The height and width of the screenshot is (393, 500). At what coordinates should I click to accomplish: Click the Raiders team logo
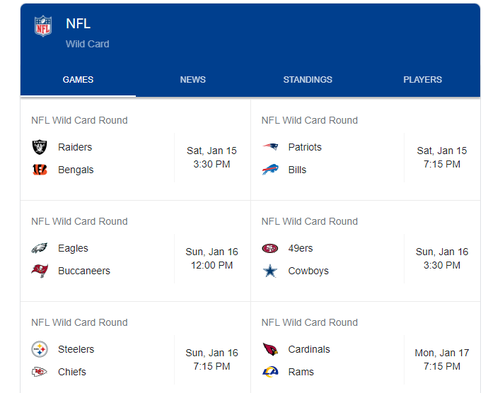(x=39, y=147)
